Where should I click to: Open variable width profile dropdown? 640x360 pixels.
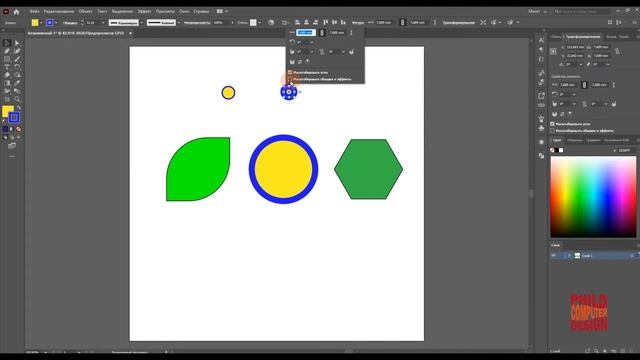141,23
